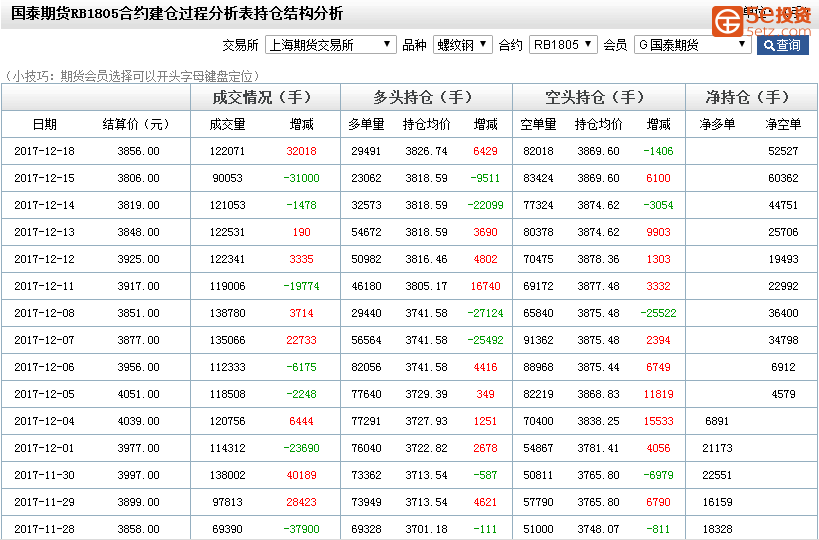Click the 多头持仓(手) group header
The height and width of the screenshot is (540, 819).
[424, 97]
